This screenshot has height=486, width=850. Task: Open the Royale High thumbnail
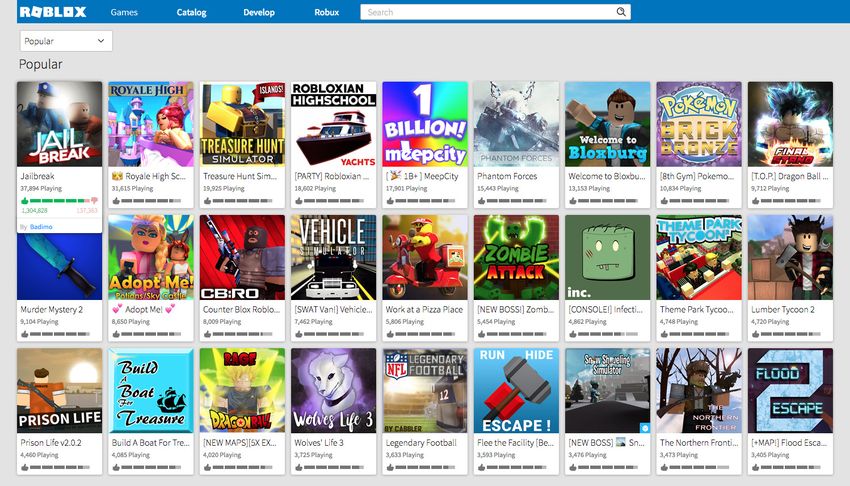point(151,124)
